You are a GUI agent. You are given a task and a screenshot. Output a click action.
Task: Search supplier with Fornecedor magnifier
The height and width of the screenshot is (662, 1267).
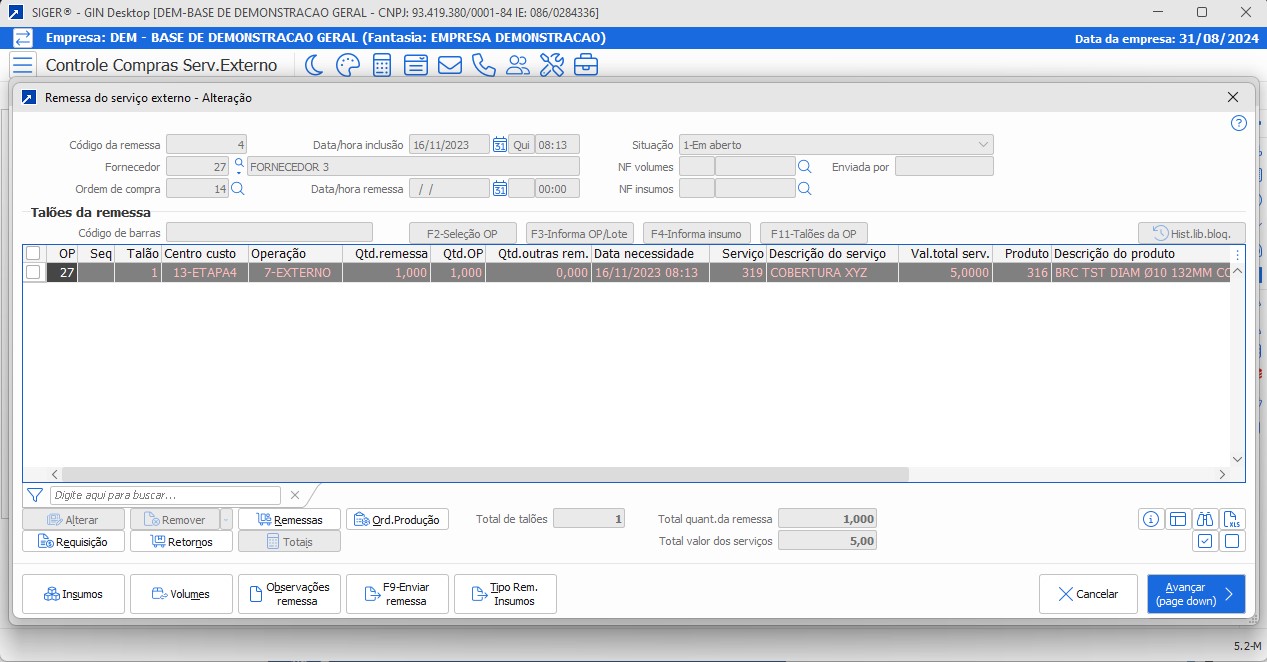[x=238, y=164]
